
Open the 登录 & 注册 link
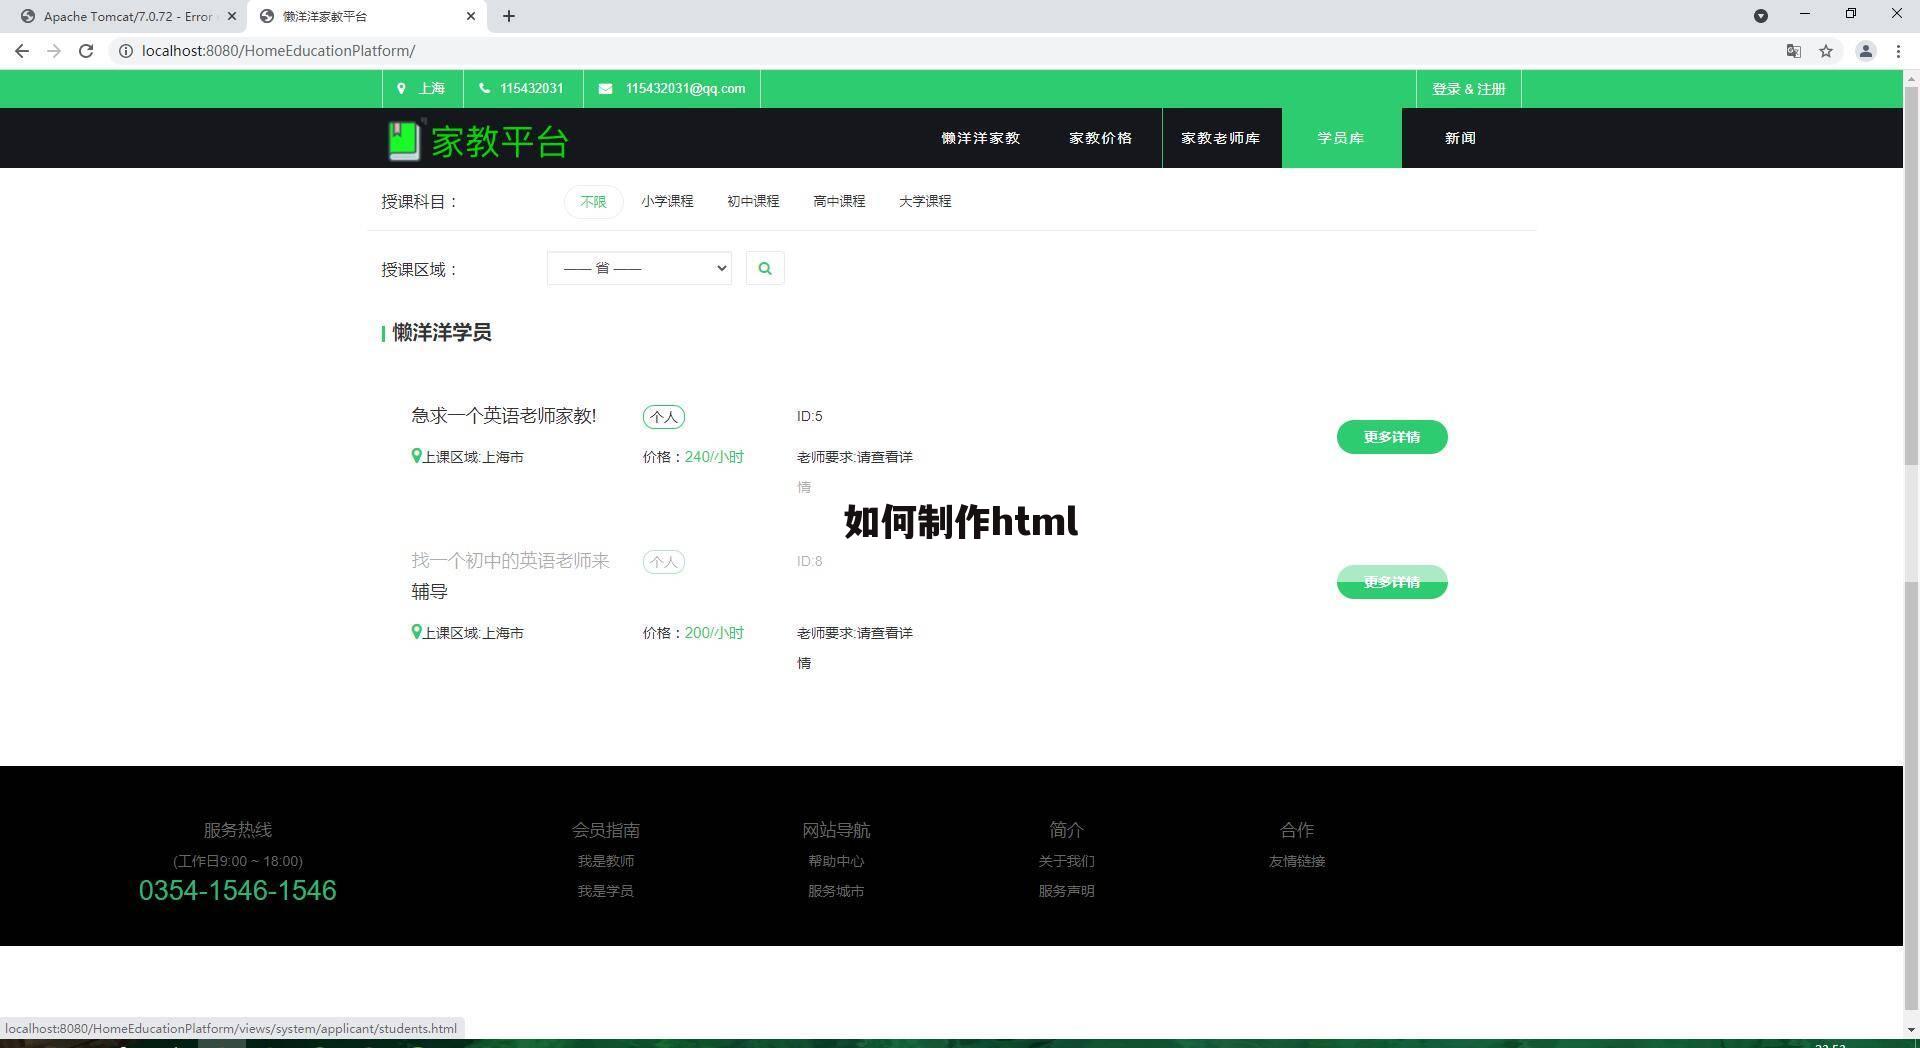[1468, 88]
